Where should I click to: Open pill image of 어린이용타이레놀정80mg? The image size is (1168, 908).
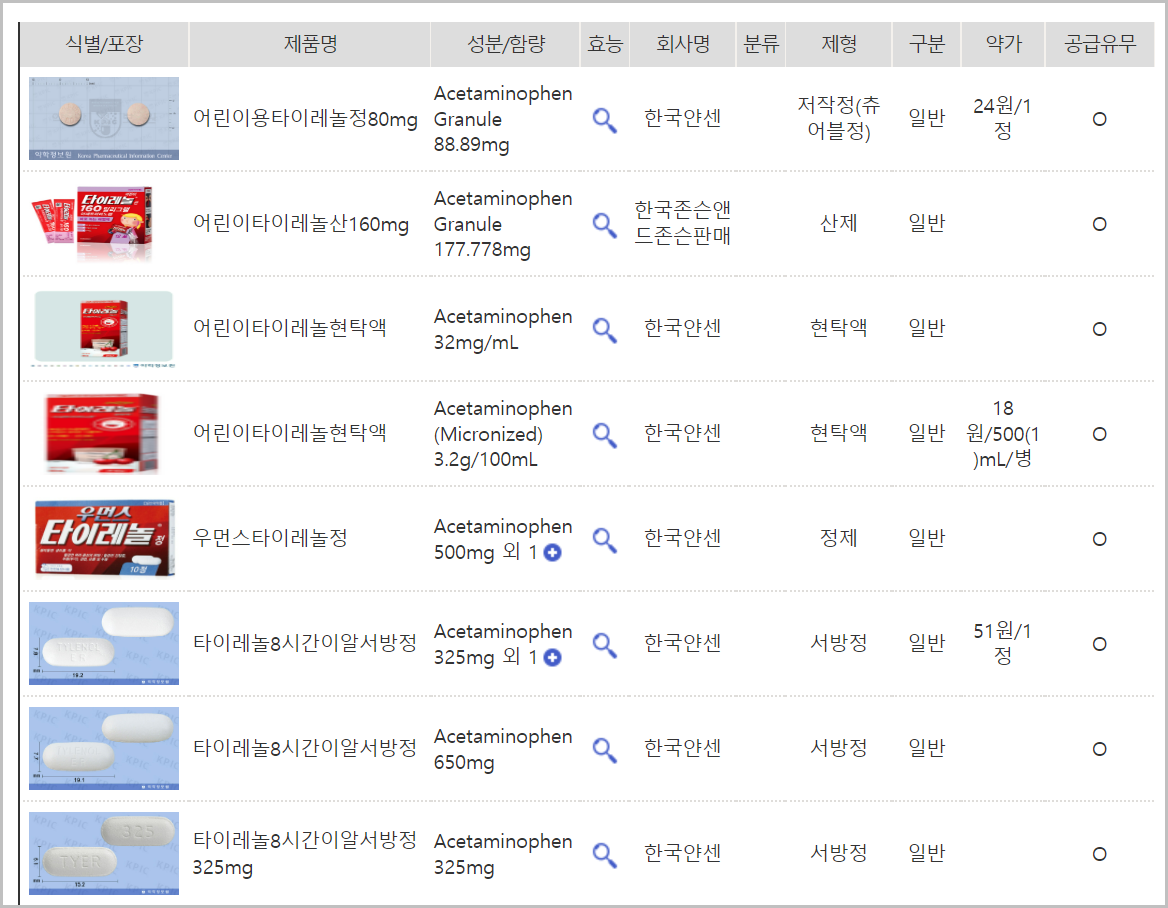[x=104, y=118]
